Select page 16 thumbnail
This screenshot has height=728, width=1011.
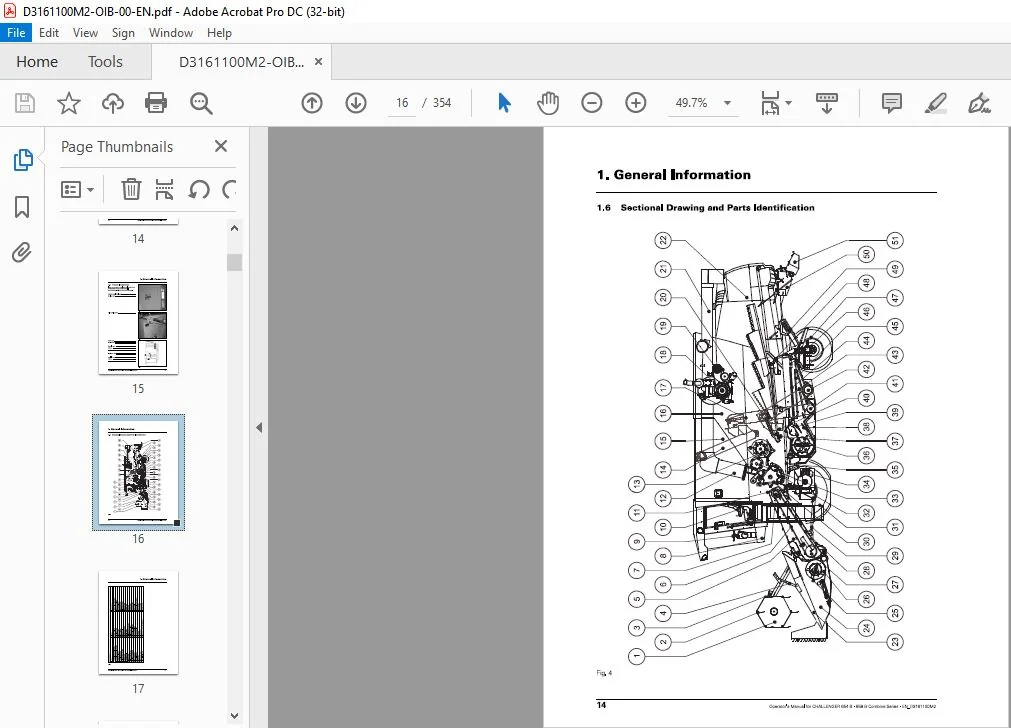(x=139, y=473)
